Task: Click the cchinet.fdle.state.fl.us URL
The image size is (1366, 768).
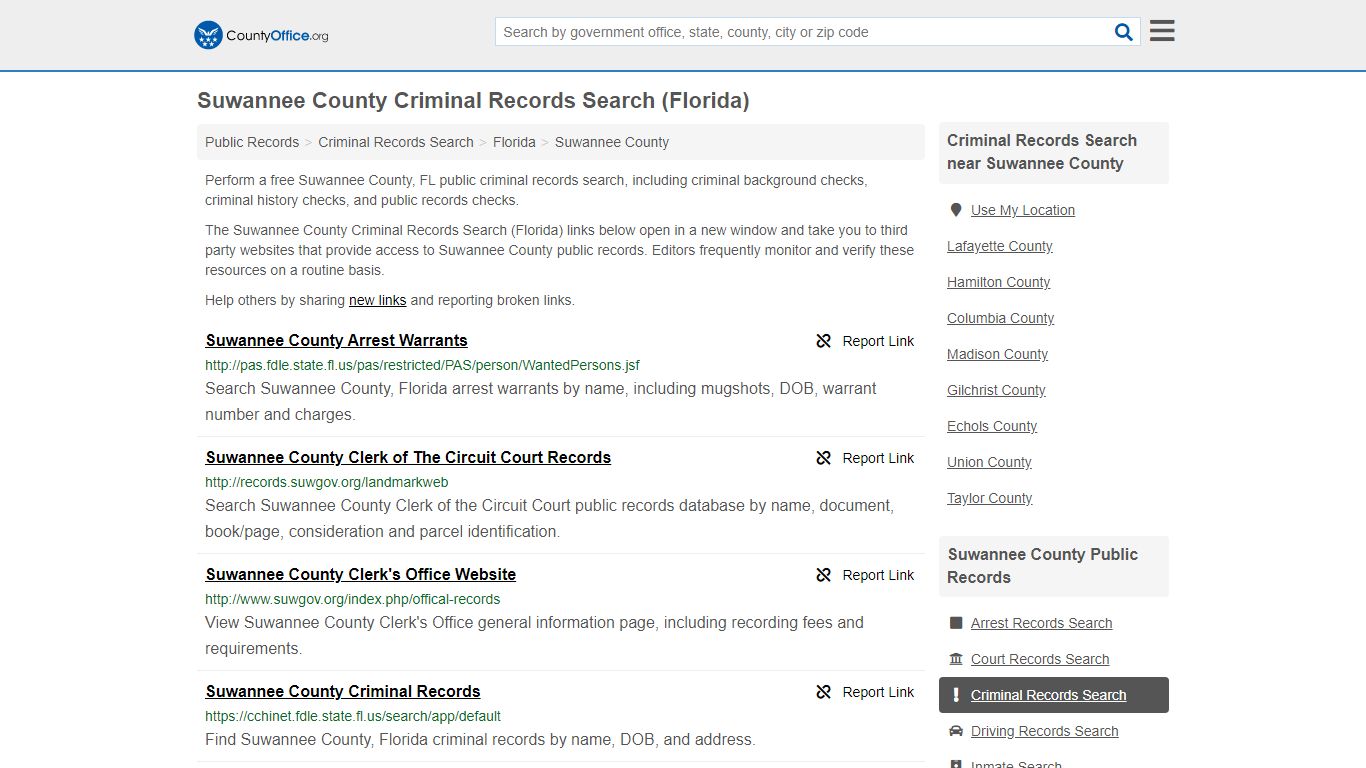Action: tap(353, 716)
